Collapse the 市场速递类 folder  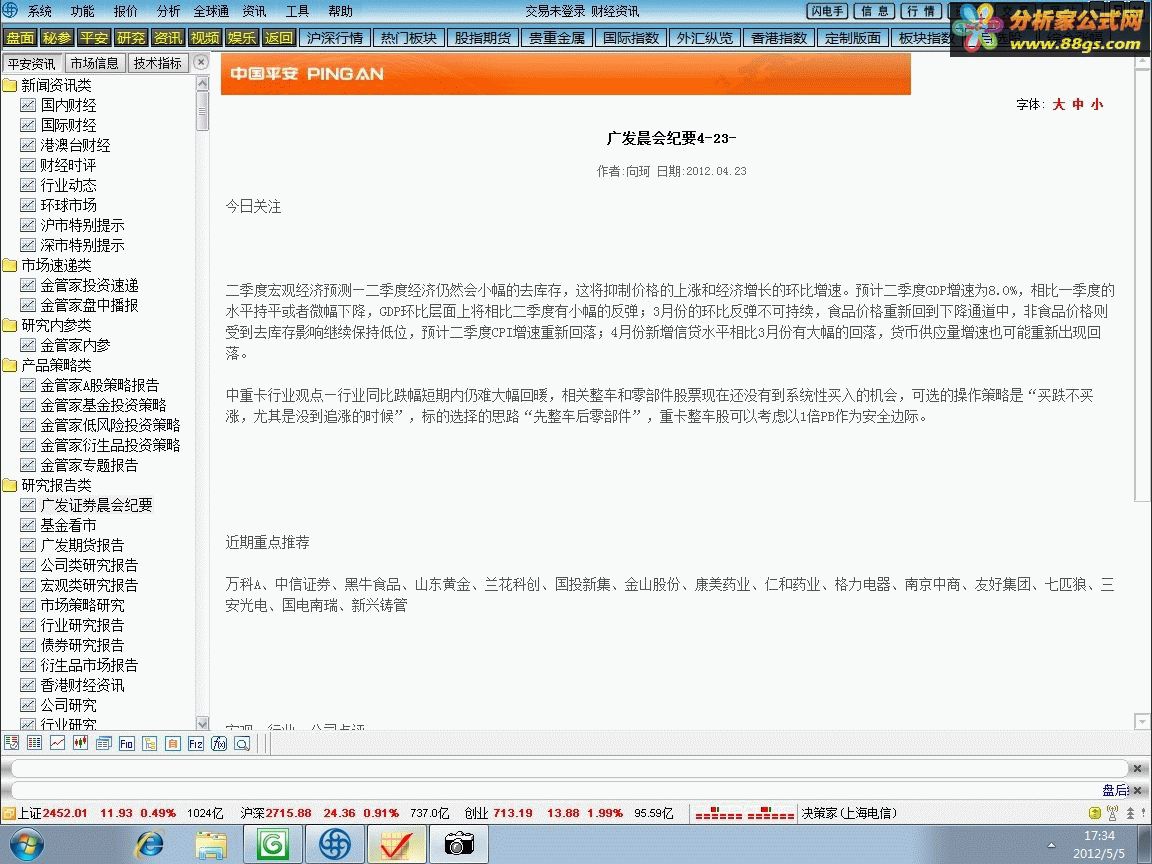pos(10,265)
